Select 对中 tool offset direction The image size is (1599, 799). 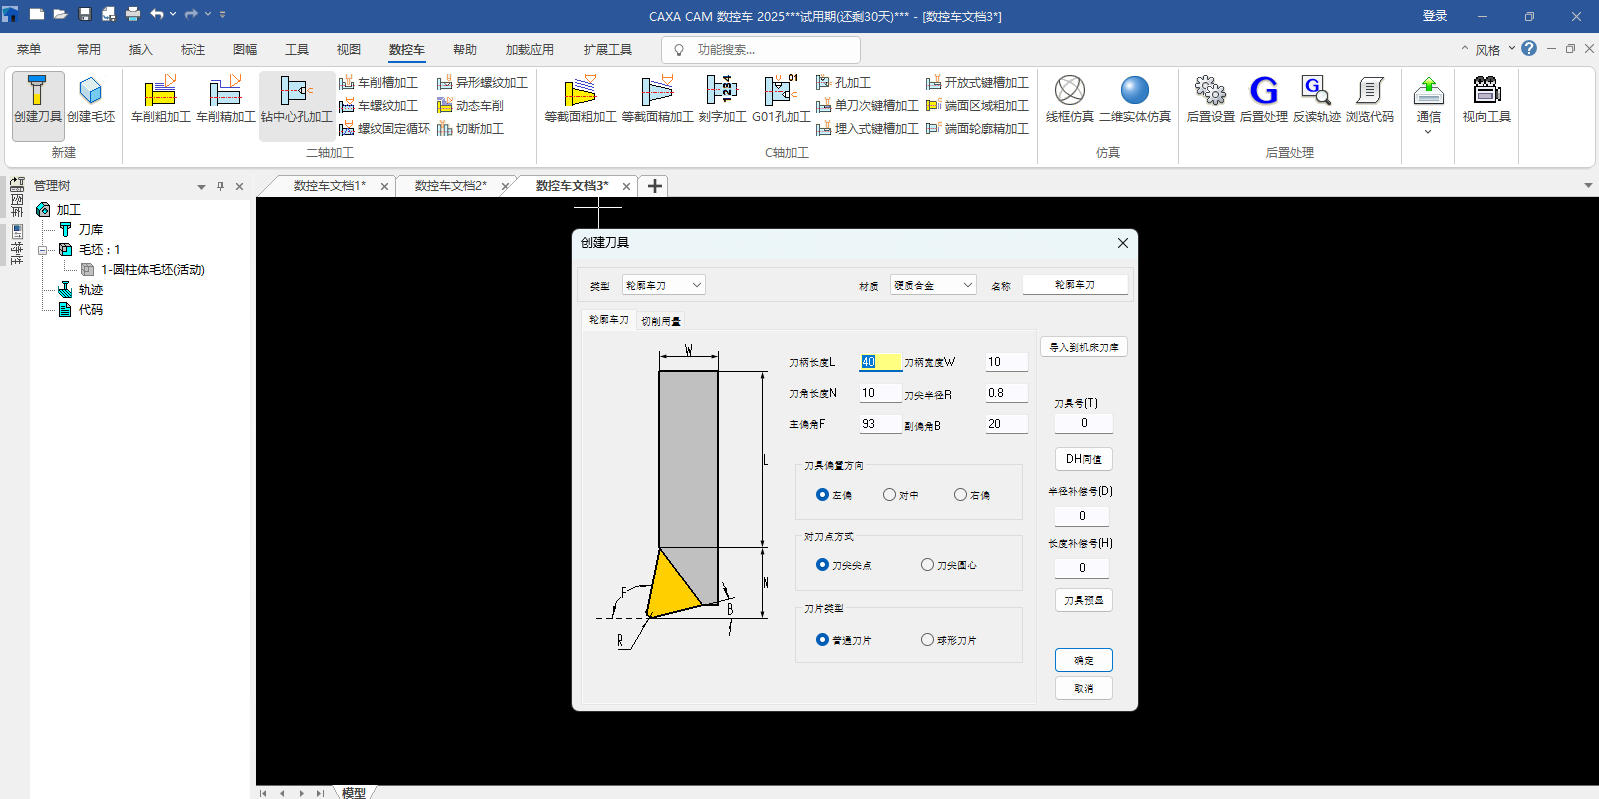(901, 495)
